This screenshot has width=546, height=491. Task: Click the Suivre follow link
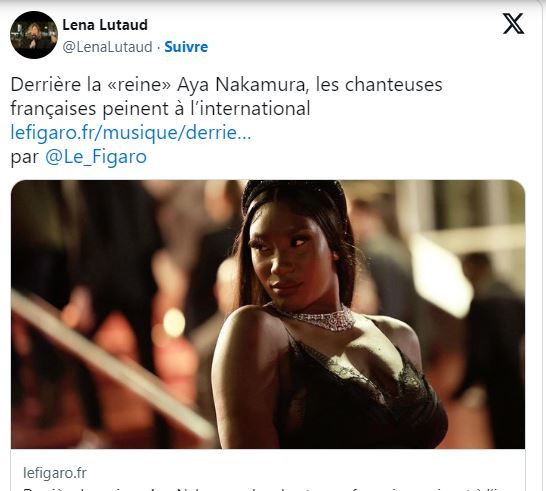pyautogui.click(x=186, y=47)
